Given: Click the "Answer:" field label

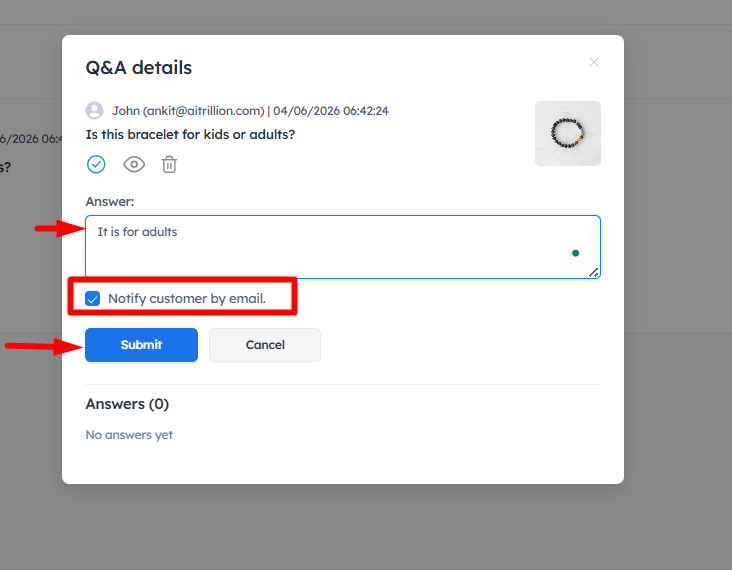Looking at the screenshot, I should pos(110,201).
